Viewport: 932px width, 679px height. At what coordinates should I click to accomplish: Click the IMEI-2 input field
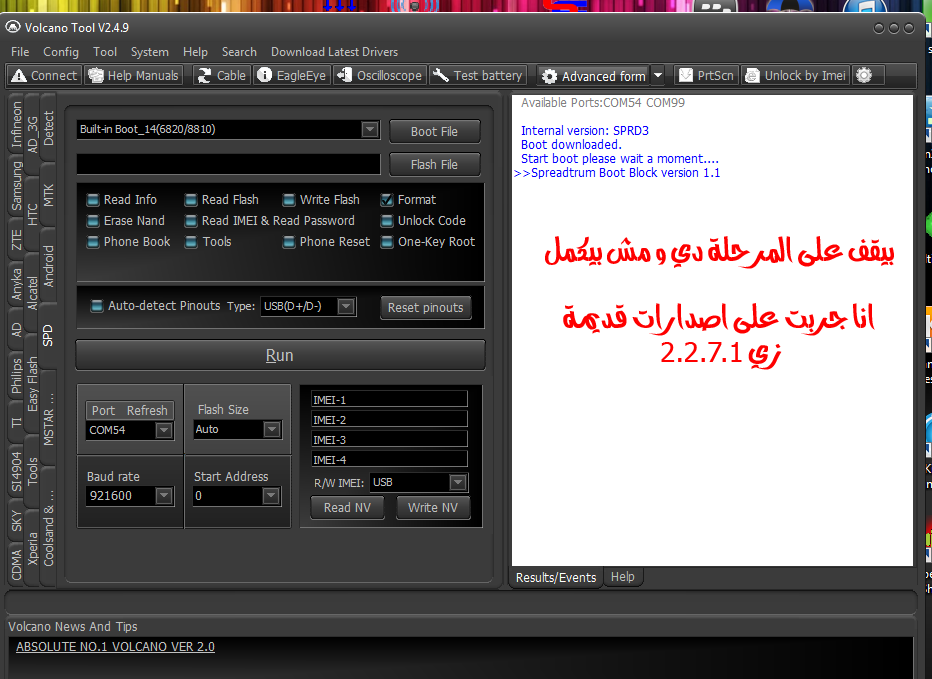(x=389, y=419)
